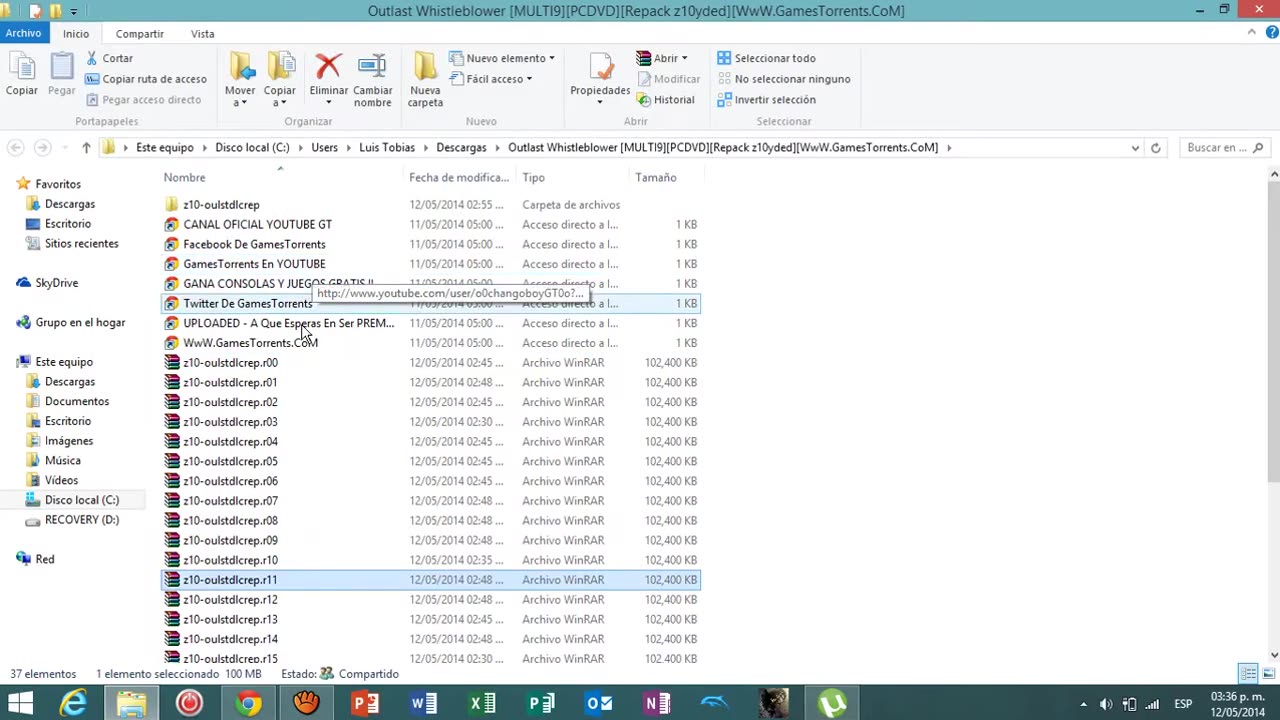Switch to the Compartir tab
The image size is (1280, 720).
click(x=139, y=34)
